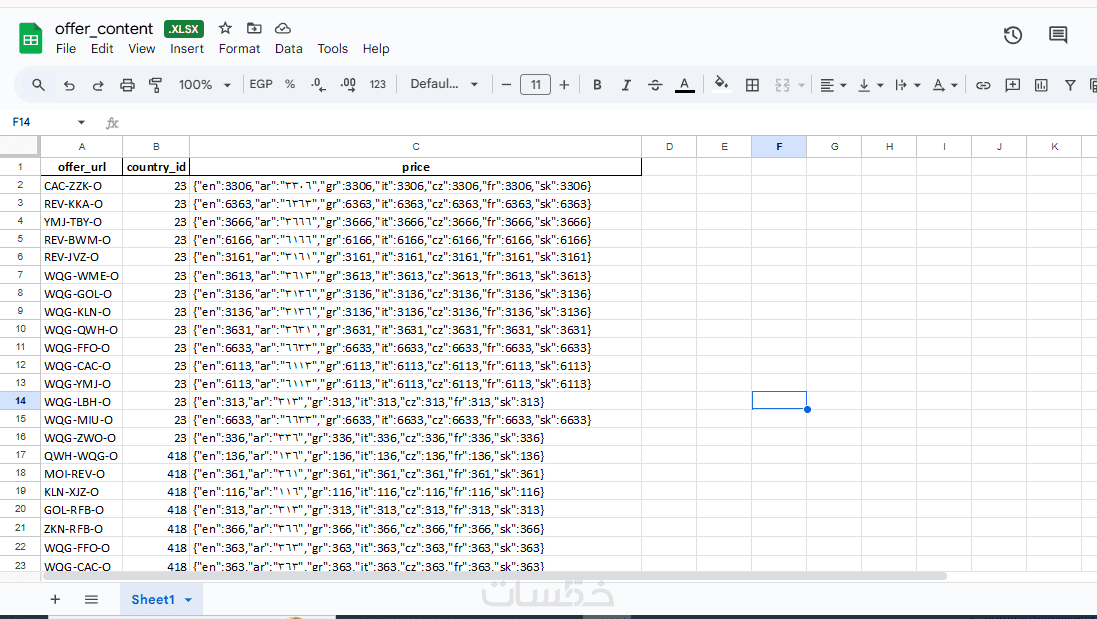This screenshot has width=1097, height=619.
Task: Click the offer_content document title
Action: tap(104, 29)
